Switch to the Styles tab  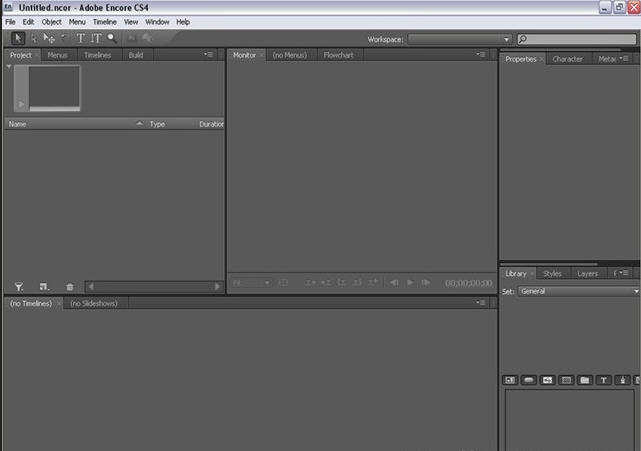coord(552,274)
